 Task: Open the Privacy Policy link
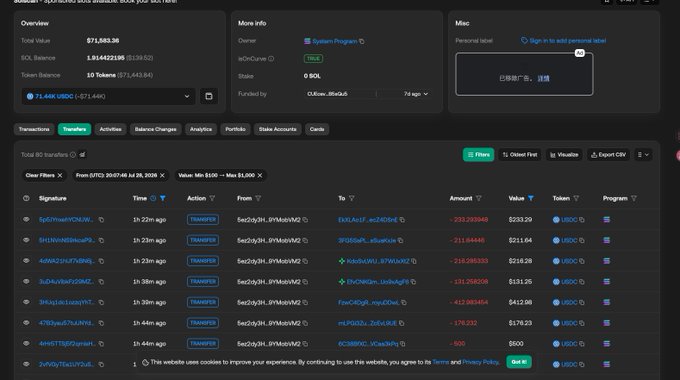(481, 362)
